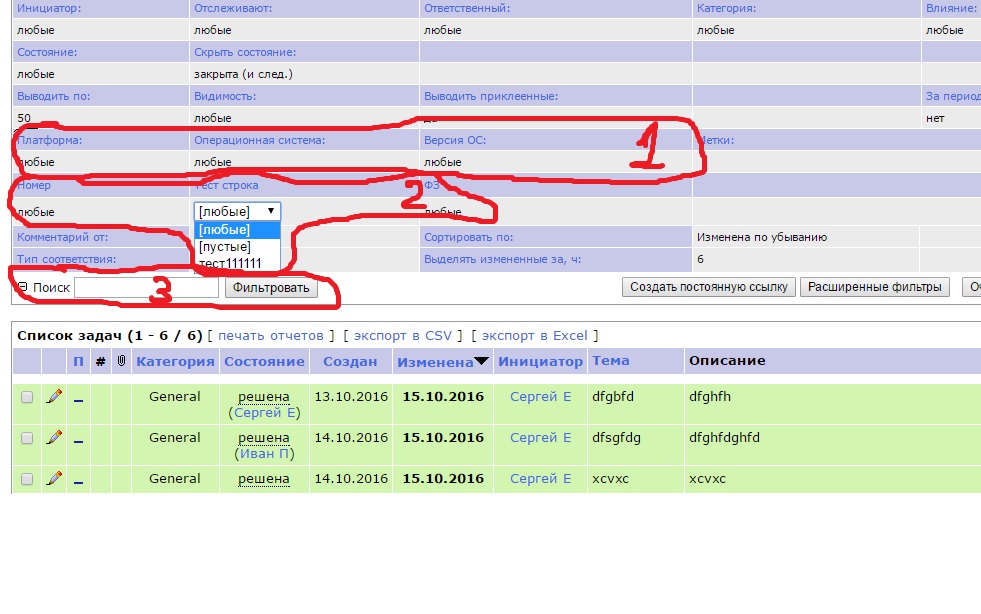Collapse the filter panel with the minus icon
981x614 pixels.
click(23, 288)
